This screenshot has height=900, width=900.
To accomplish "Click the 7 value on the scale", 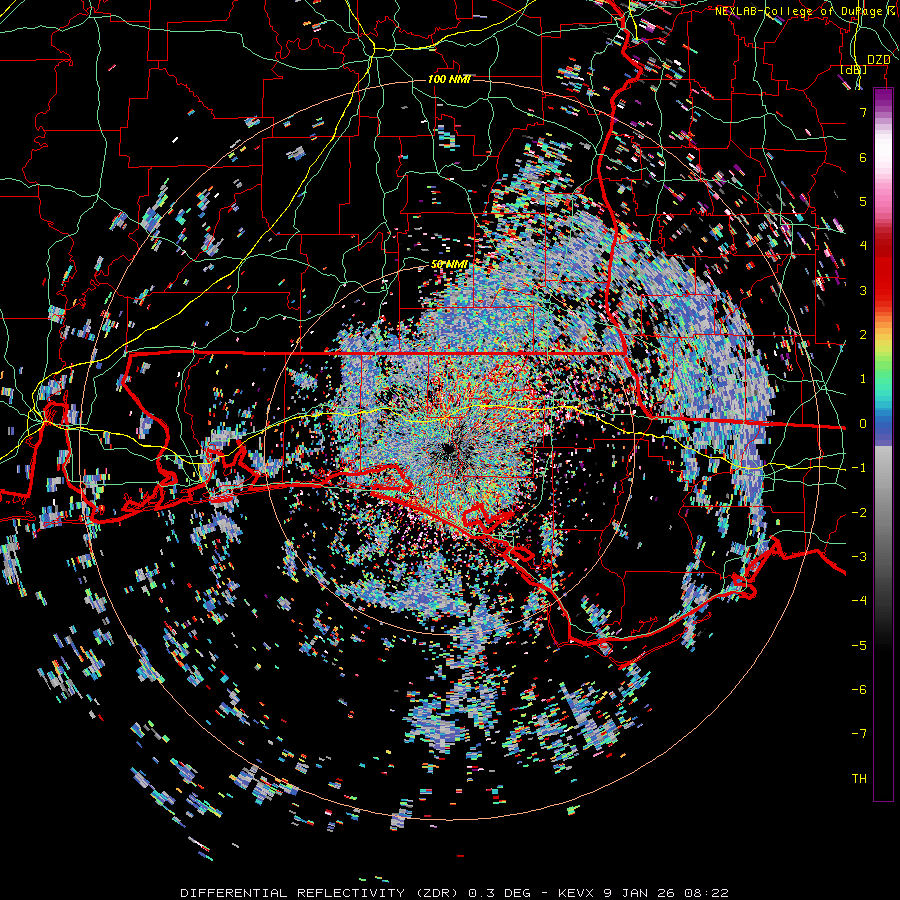I will 863,112.
